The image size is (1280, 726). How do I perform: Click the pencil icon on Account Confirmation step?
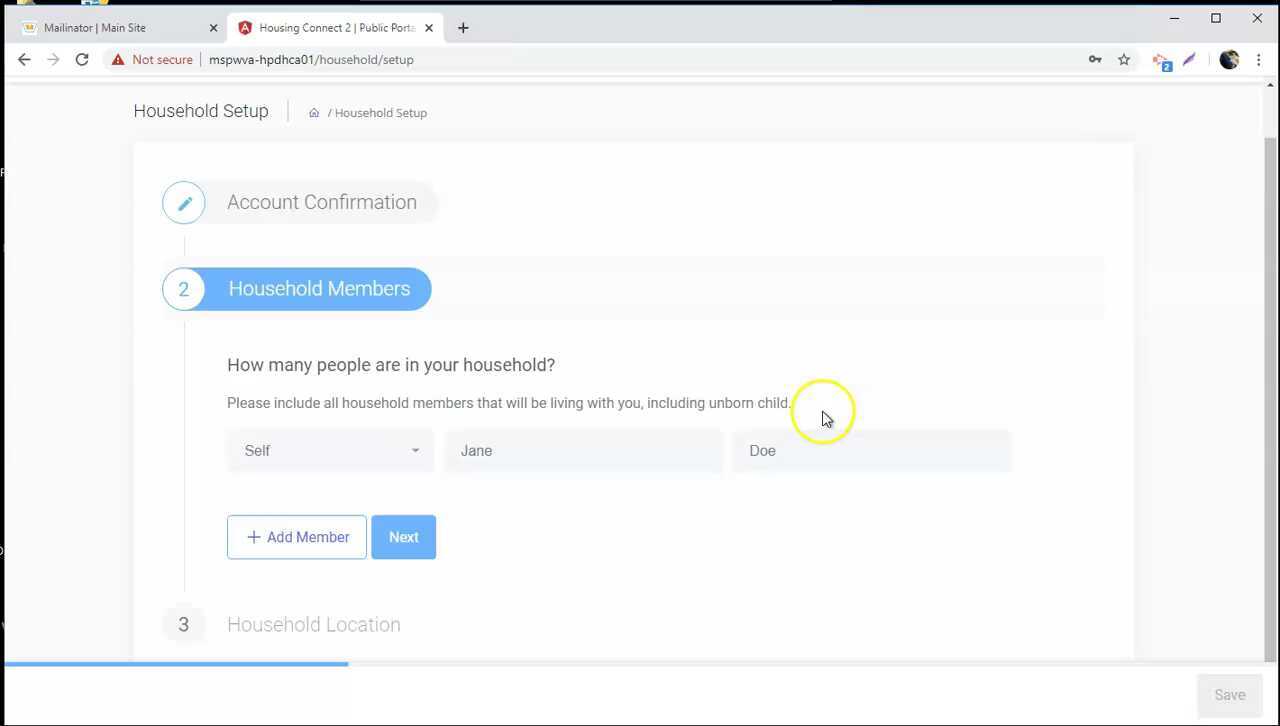[x=183, y=202]
